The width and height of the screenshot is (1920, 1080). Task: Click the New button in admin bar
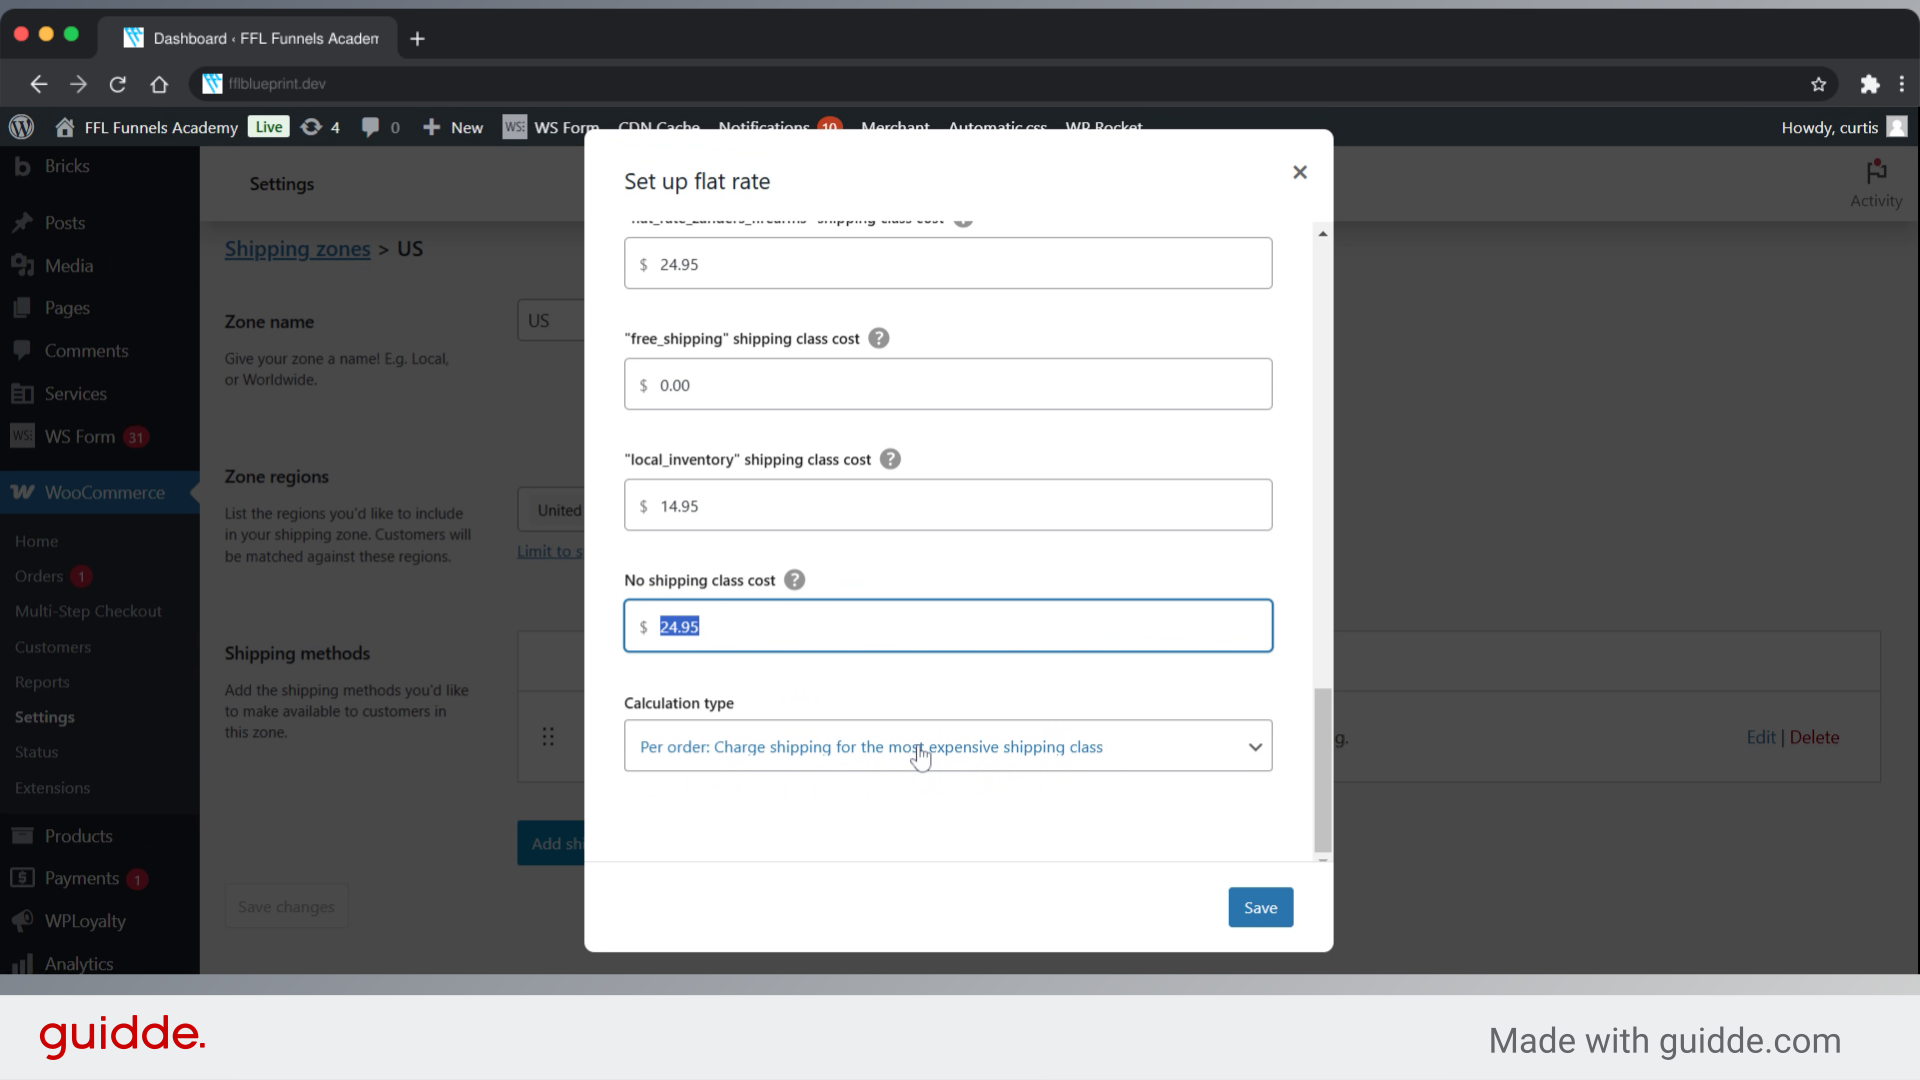[453, 127]
